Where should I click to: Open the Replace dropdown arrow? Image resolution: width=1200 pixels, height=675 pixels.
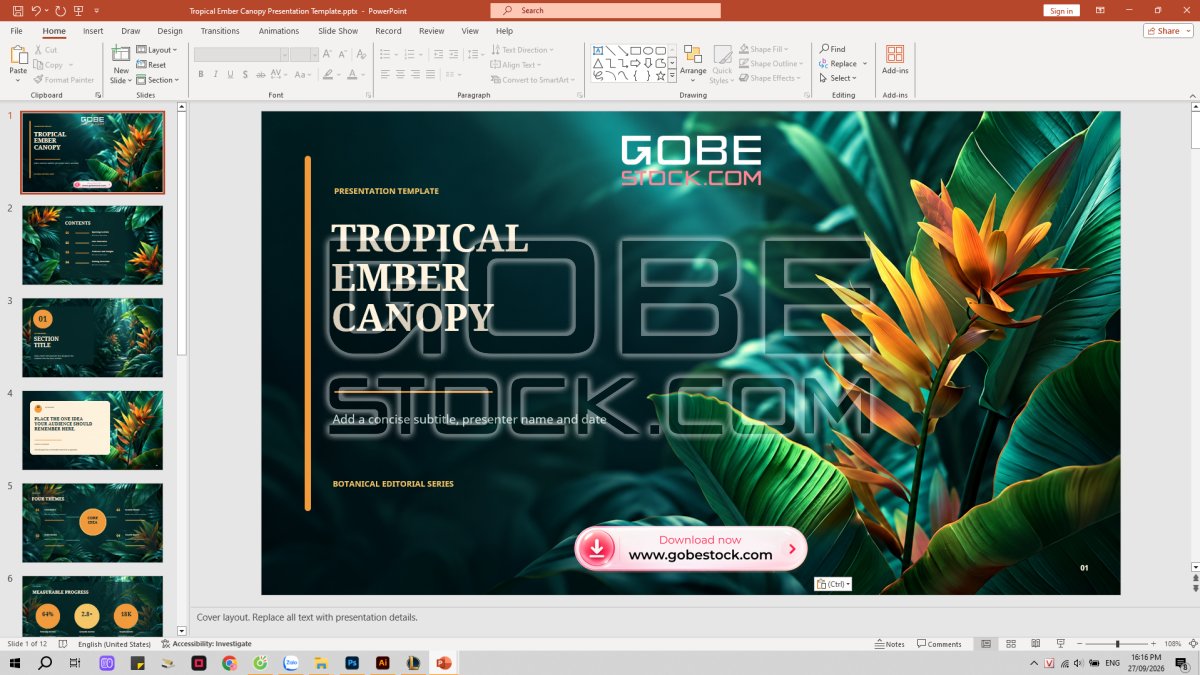tap(865, 64)
